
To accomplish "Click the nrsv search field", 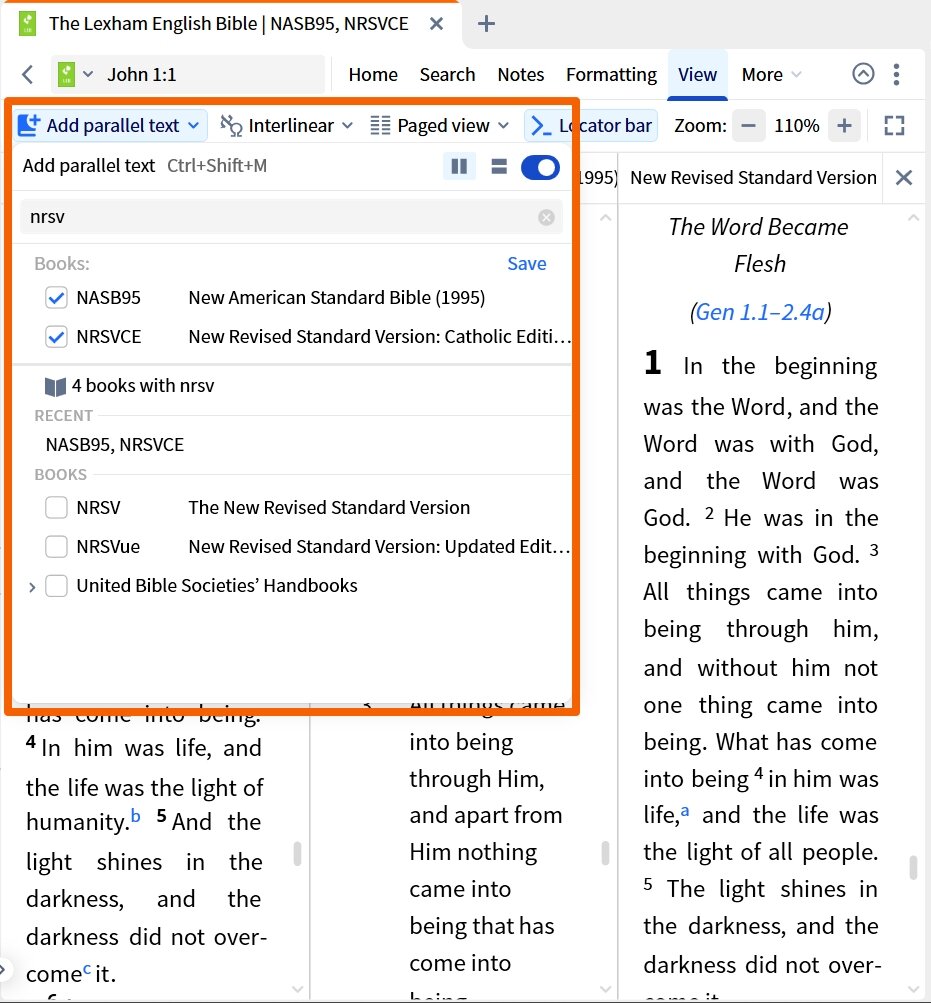I will coord(291,217).
